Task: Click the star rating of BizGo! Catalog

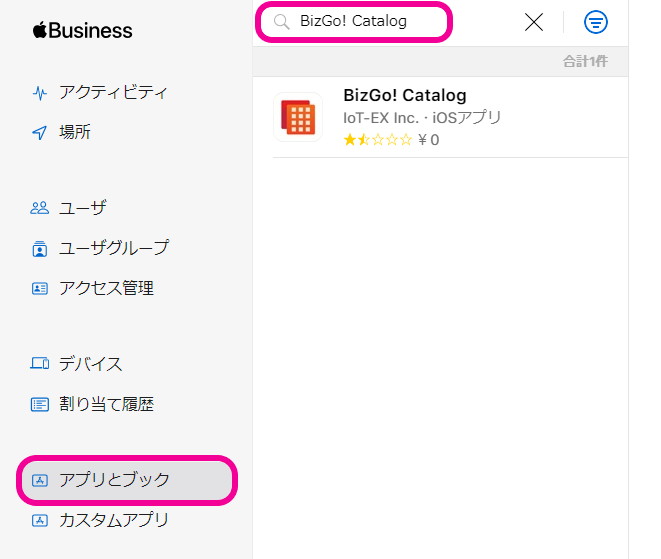Action: tap(377, 140)
